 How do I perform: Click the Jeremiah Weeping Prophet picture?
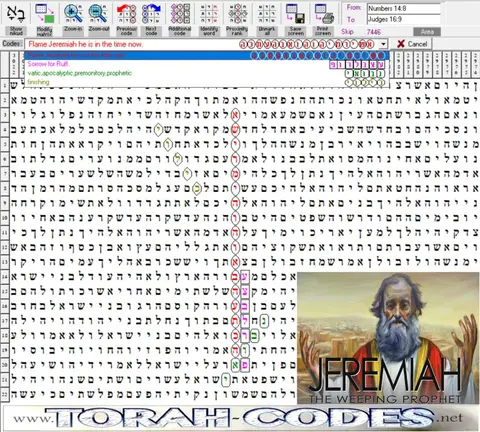click(388, 338)
